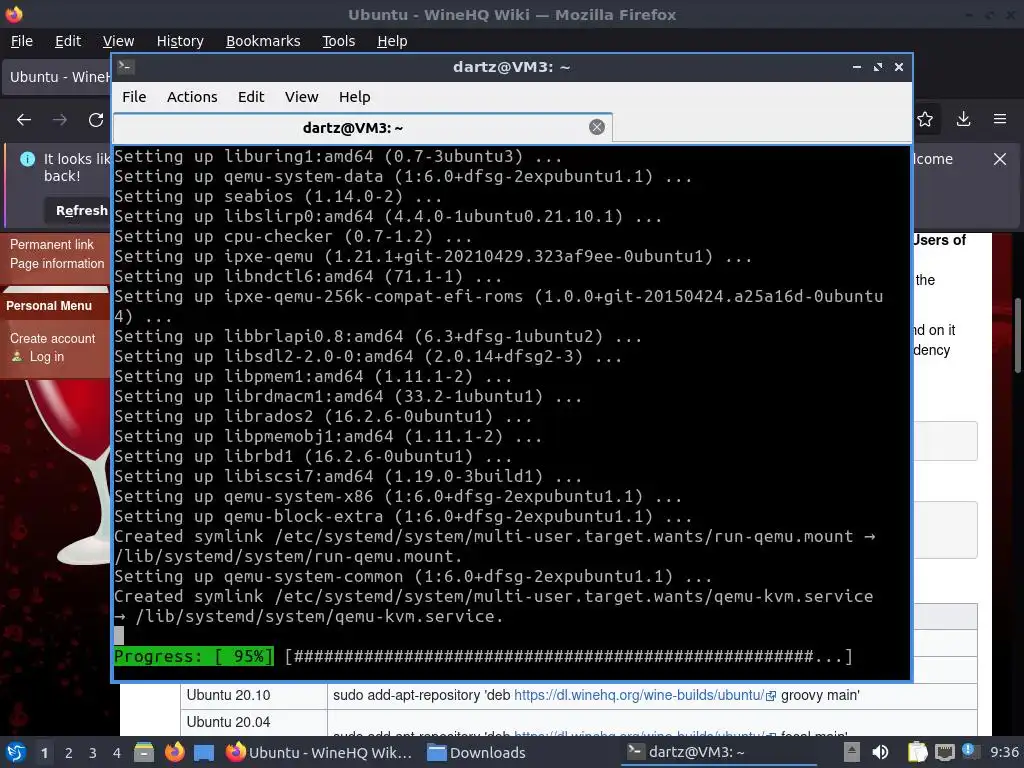This screenshot has height=768, width=1024.
Task: Open the volume control tray icon
Action: (x=880, y=752)
